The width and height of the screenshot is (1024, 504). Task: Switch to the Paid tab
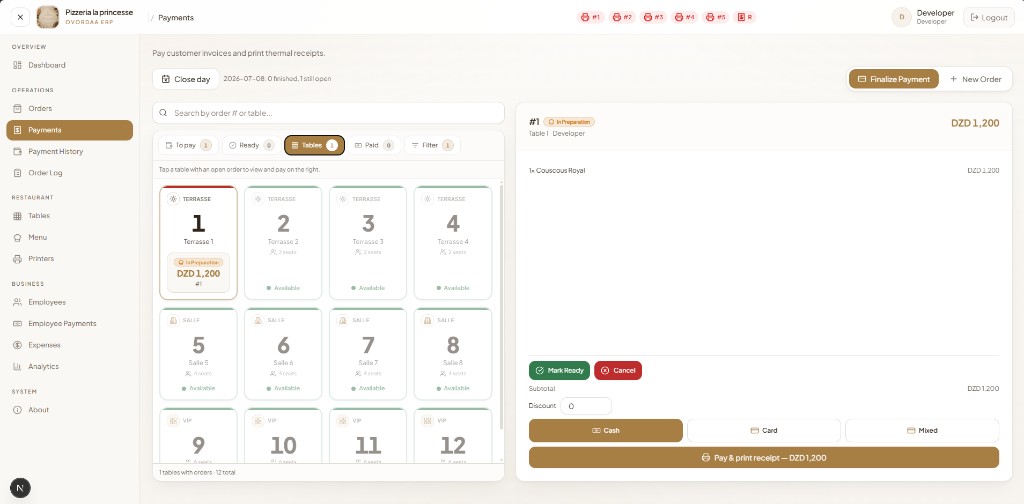tap(374, 146)
